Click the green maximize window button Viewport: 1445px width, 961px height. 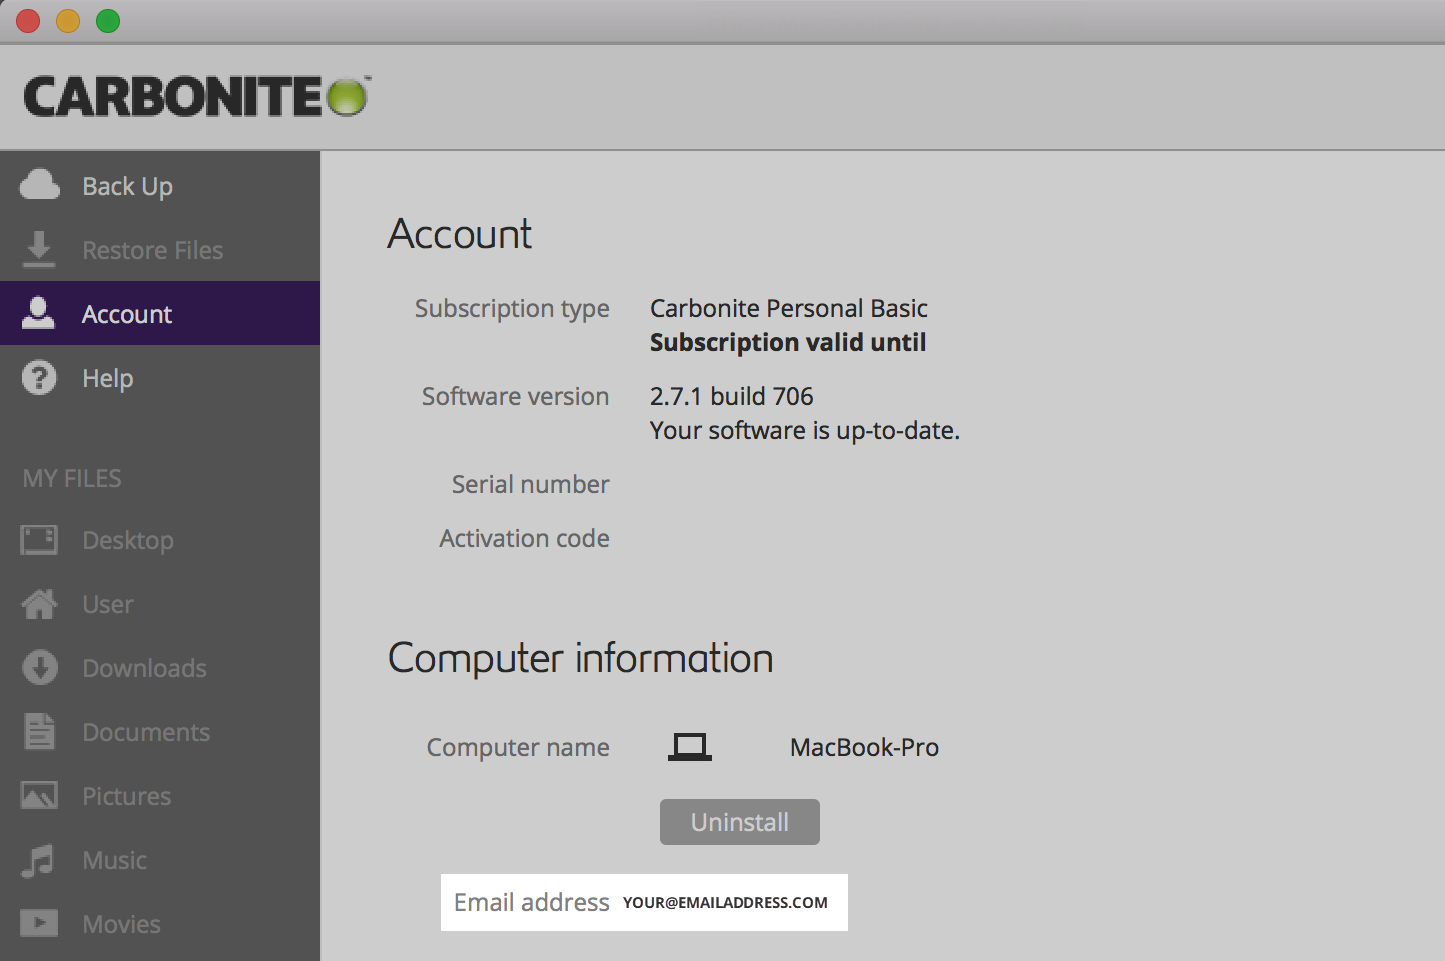click(108, 21)
